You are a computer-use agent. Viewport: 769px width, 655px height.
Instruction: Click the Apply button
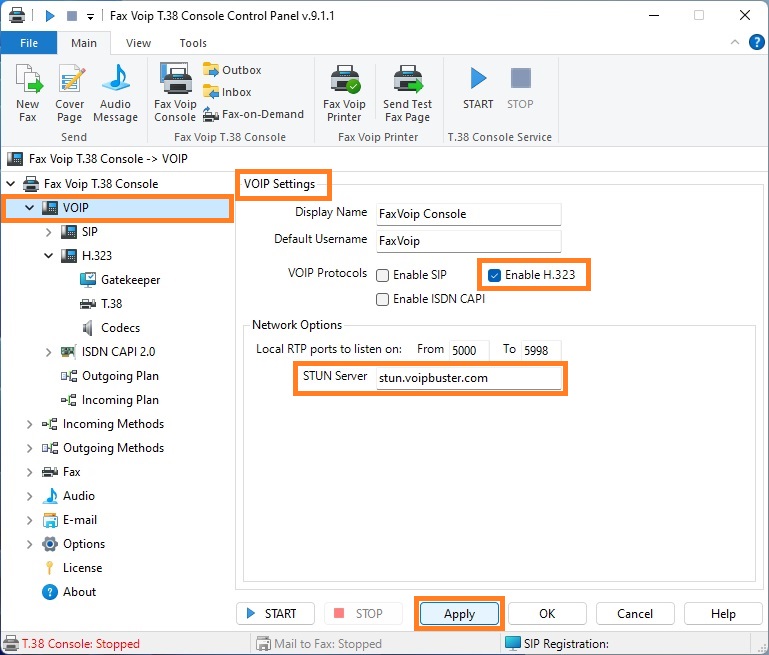click(460, 614)
